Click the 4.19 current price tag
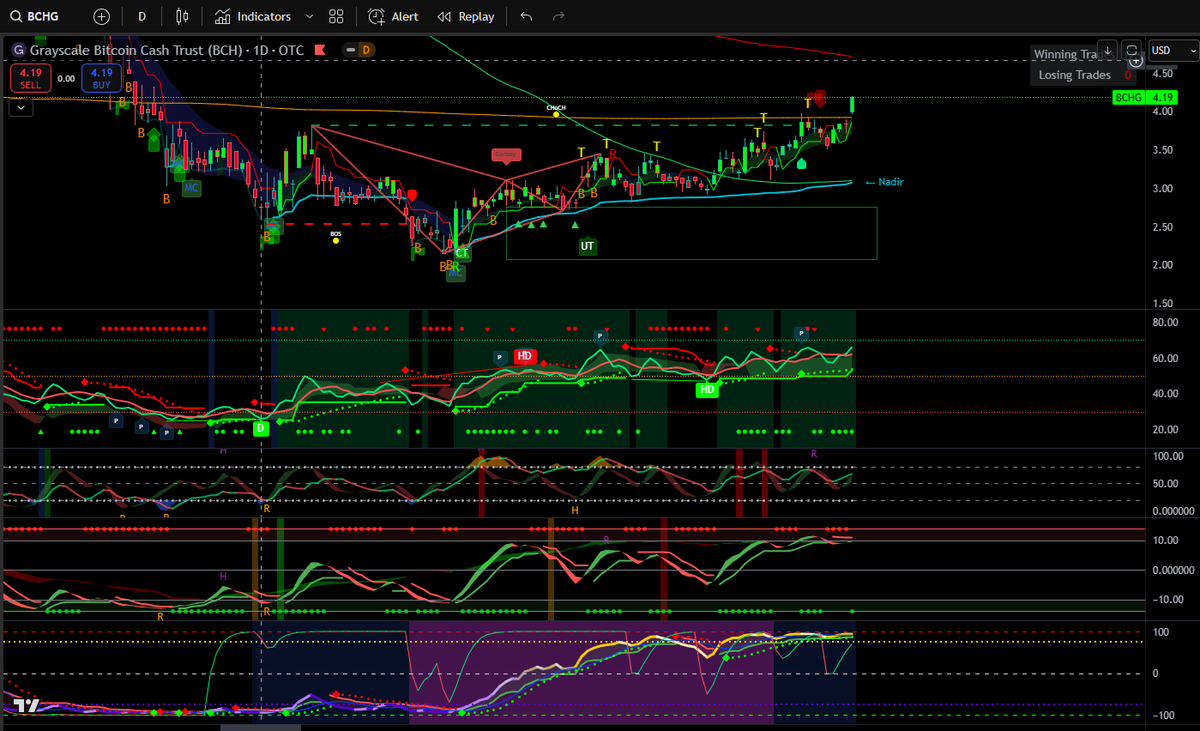The image size is (1200, 731). click(1161, 97)
